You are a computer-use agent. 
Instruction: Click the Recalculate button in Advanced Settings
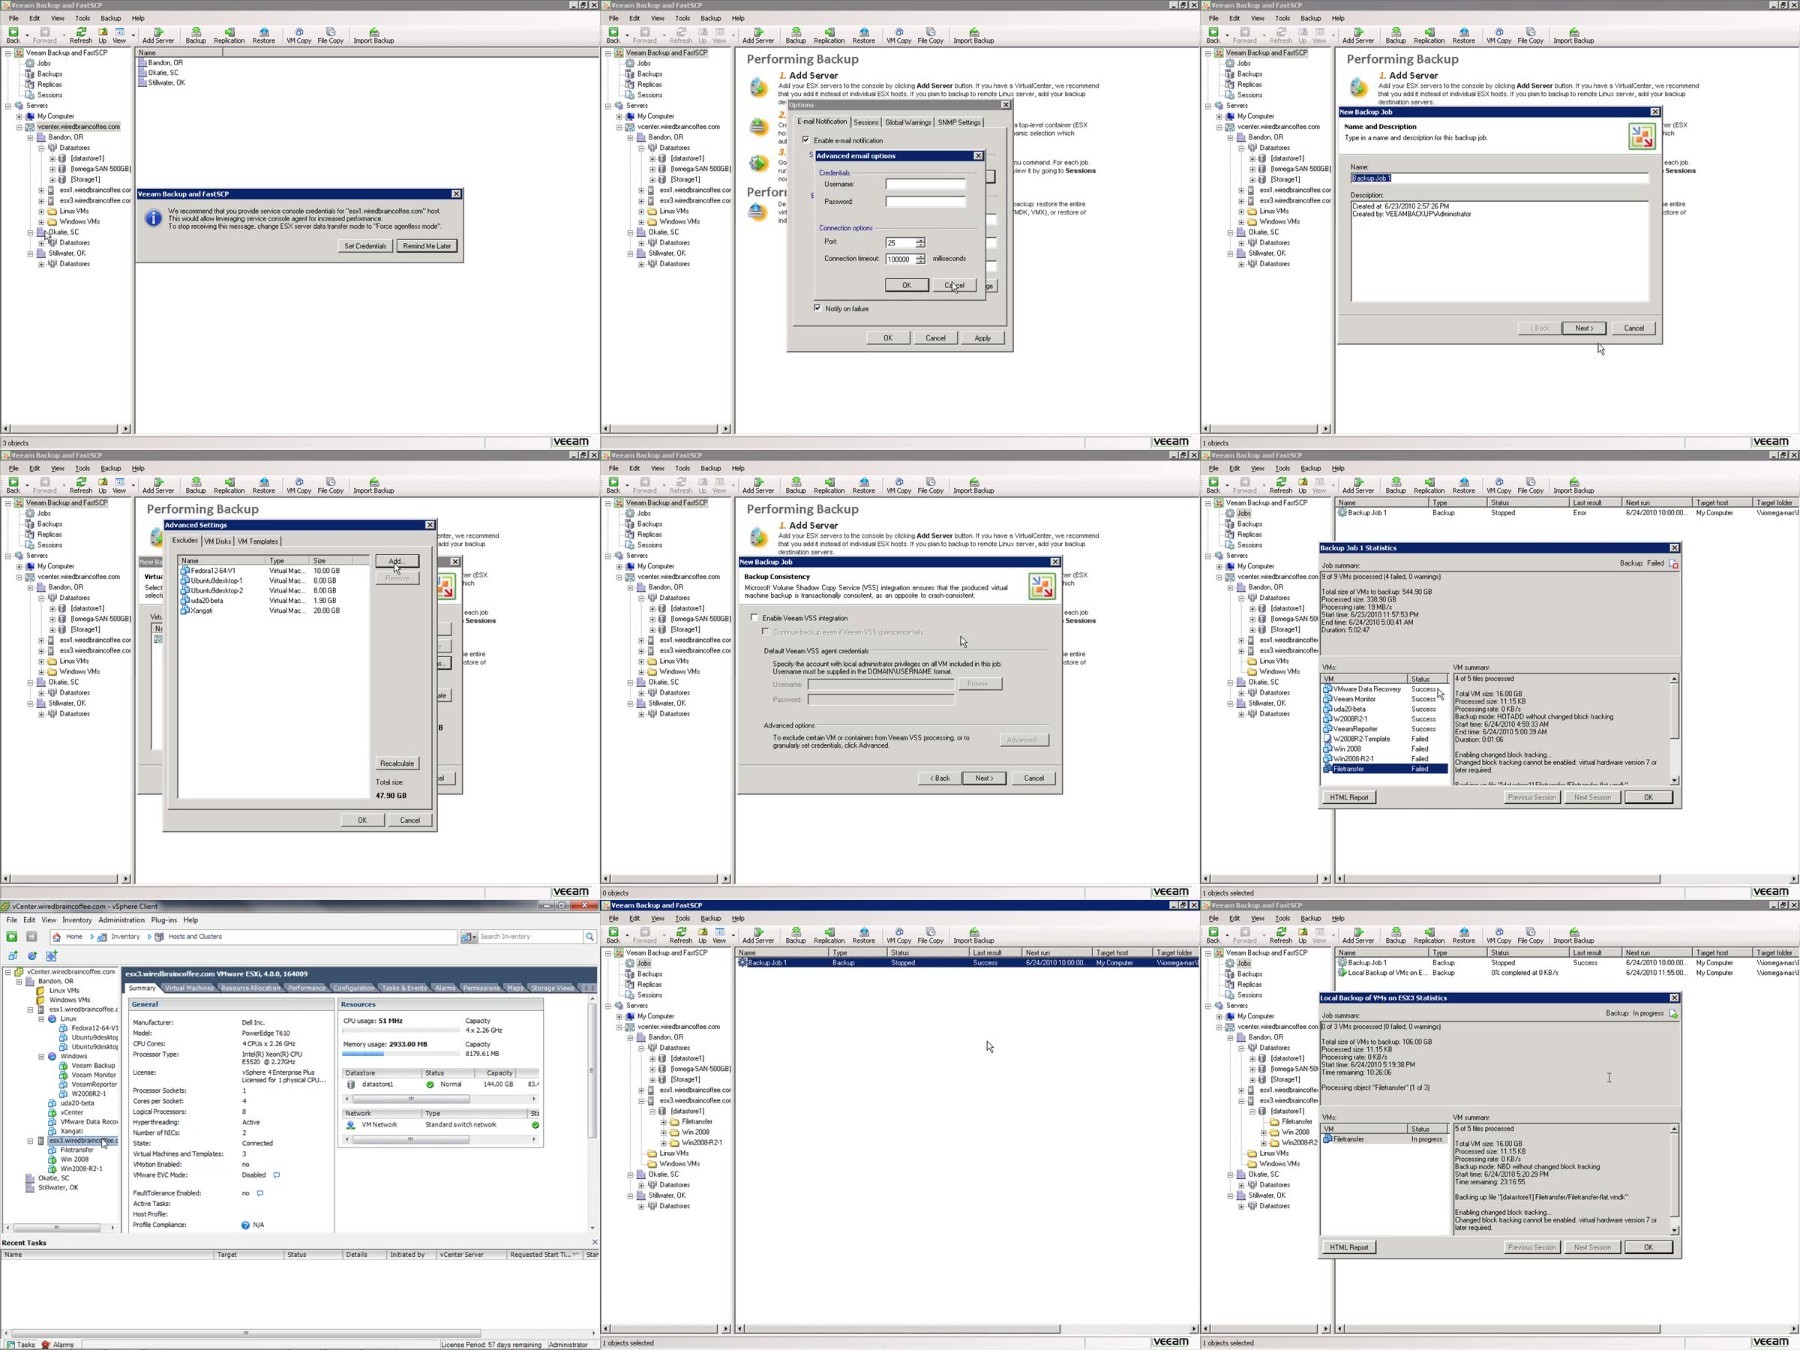coord(397,763)
